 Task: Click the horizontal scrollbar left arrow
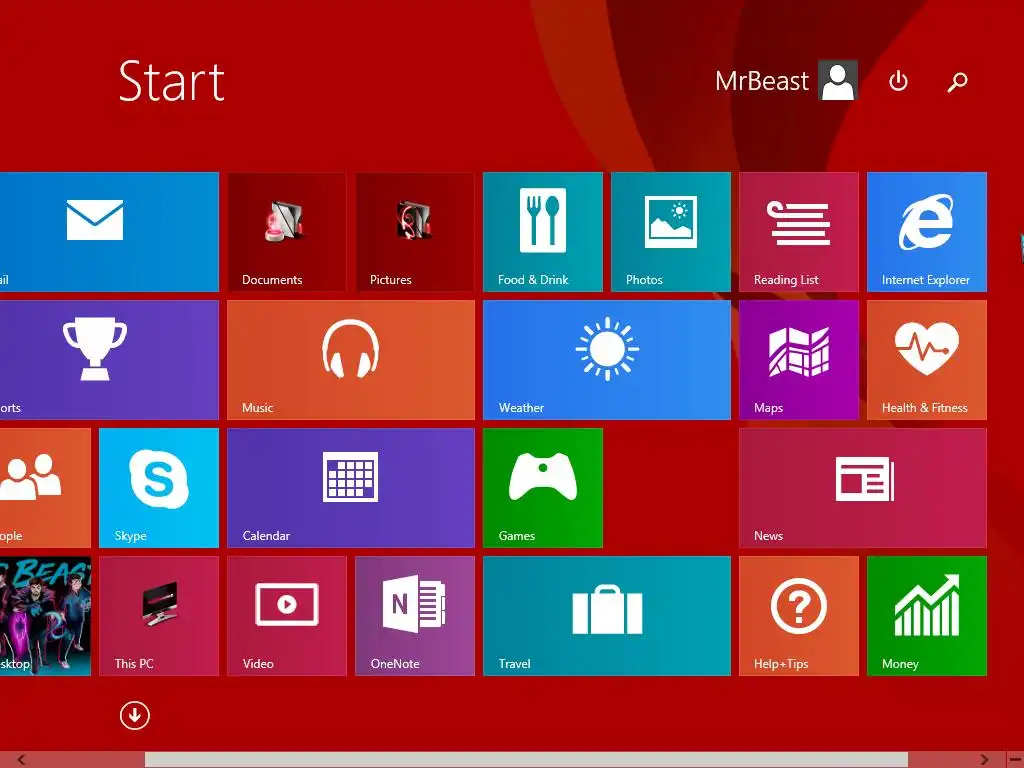coord(21,760)
